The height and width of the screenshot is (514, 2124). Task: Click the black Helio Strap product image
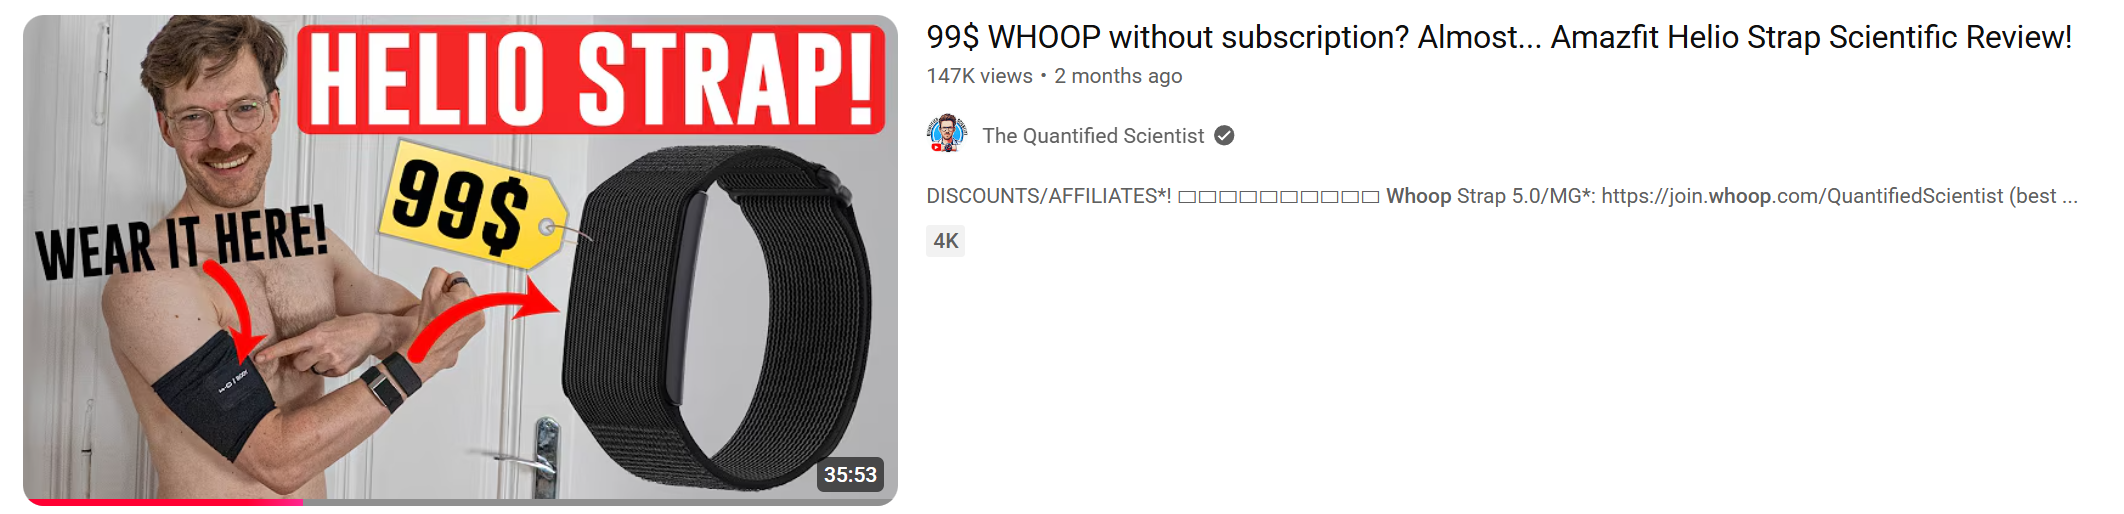[x=713, y=317]
